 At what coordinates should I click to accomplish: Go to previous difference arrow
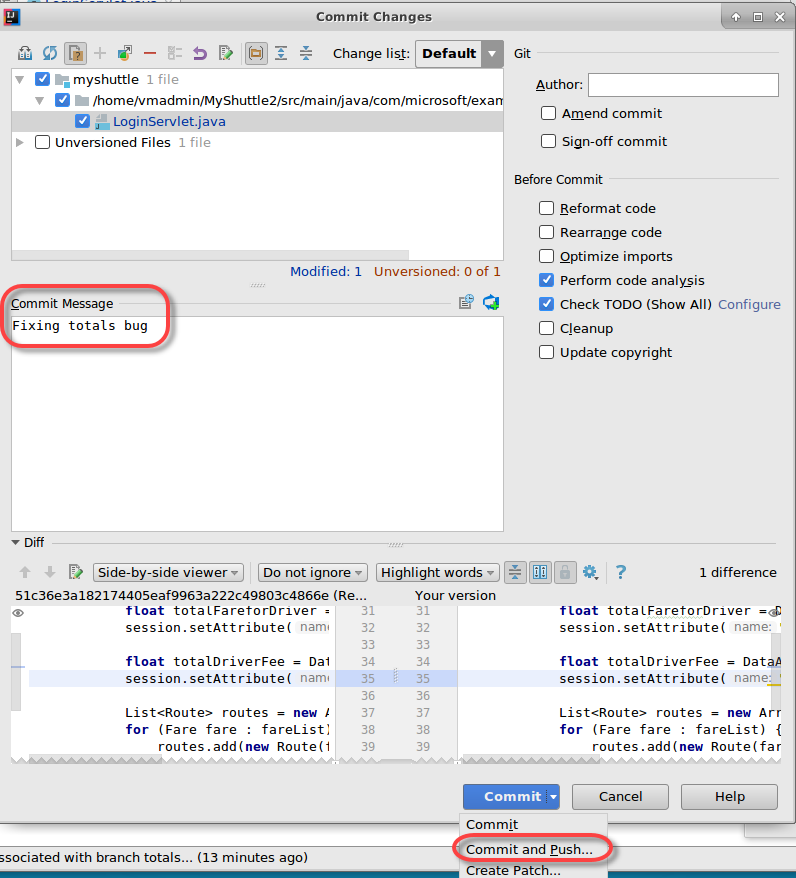25,572
